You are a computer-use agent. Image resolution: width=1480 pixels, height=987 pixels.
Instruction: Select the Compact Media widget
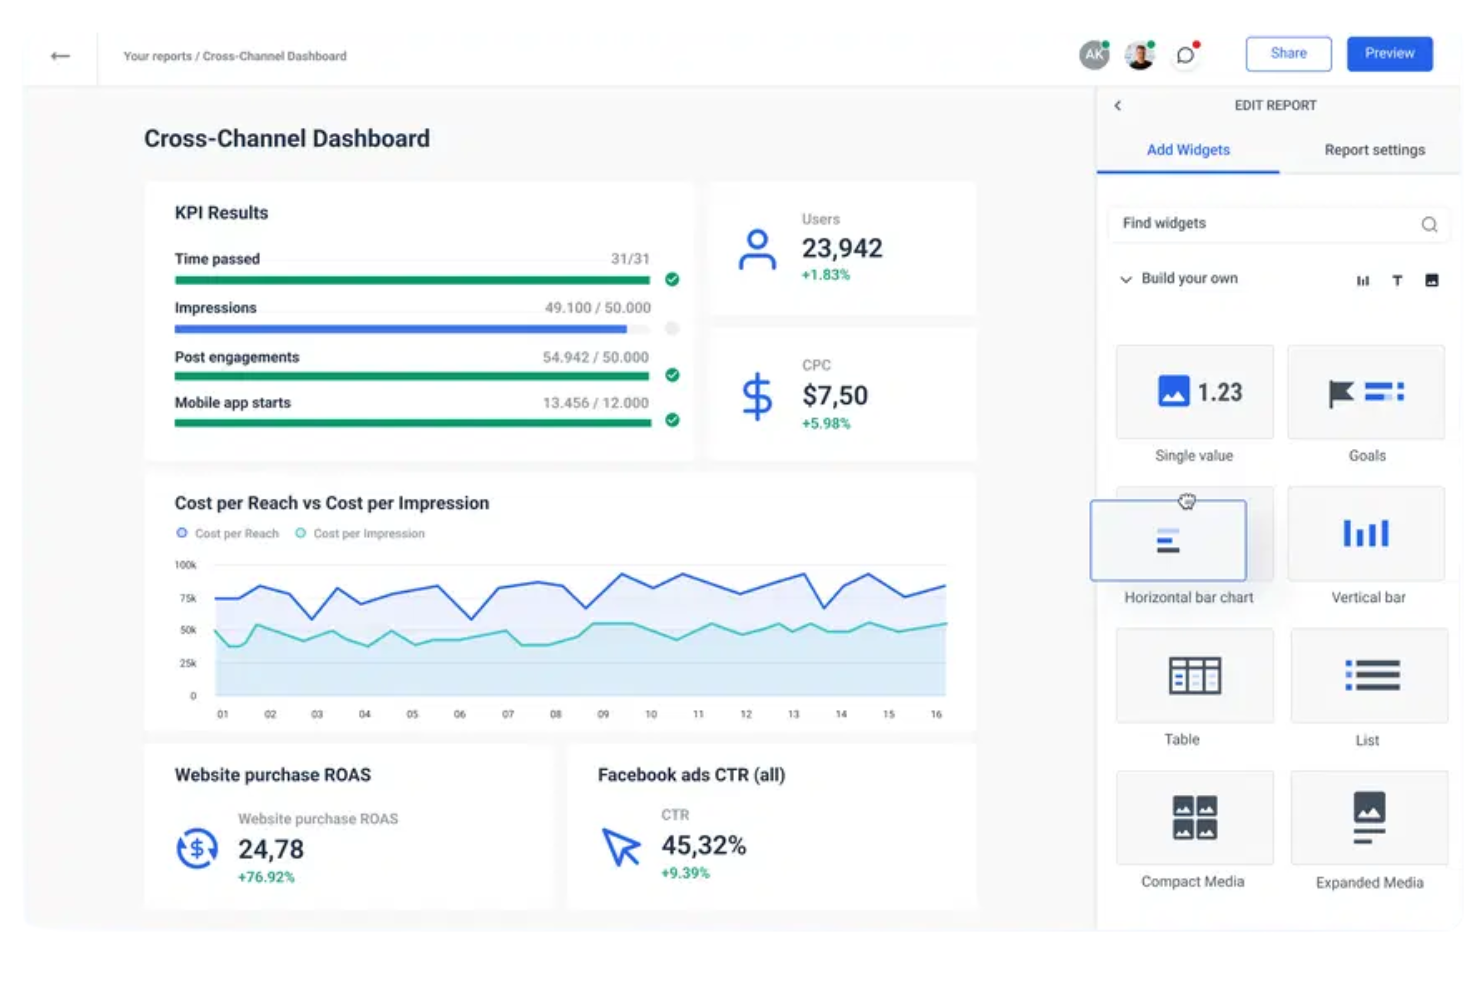[1195, 818]
